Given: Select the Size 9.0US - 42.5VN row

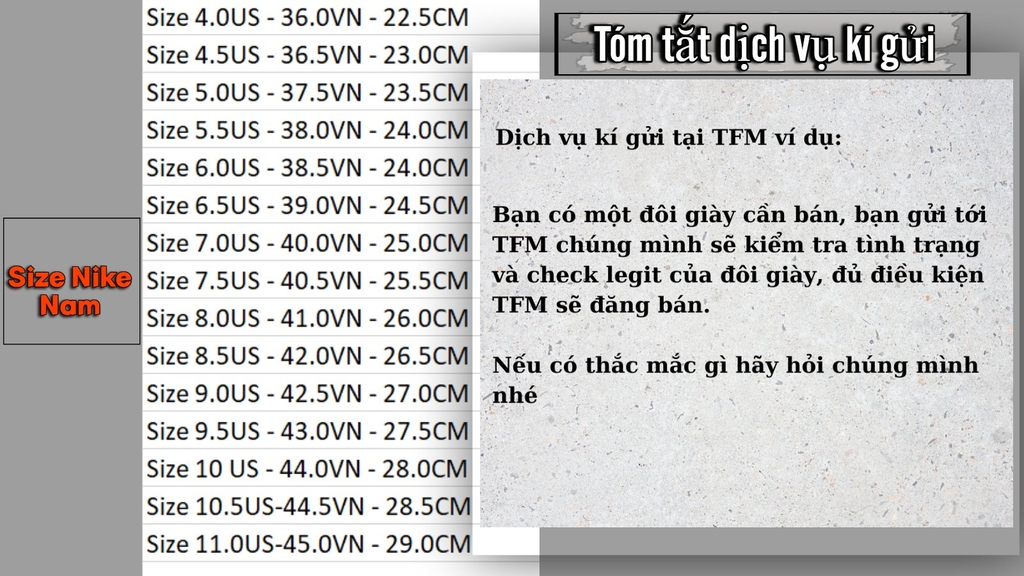Looking at the screenshot, I should pyautogui.click(x=307, y=393).
